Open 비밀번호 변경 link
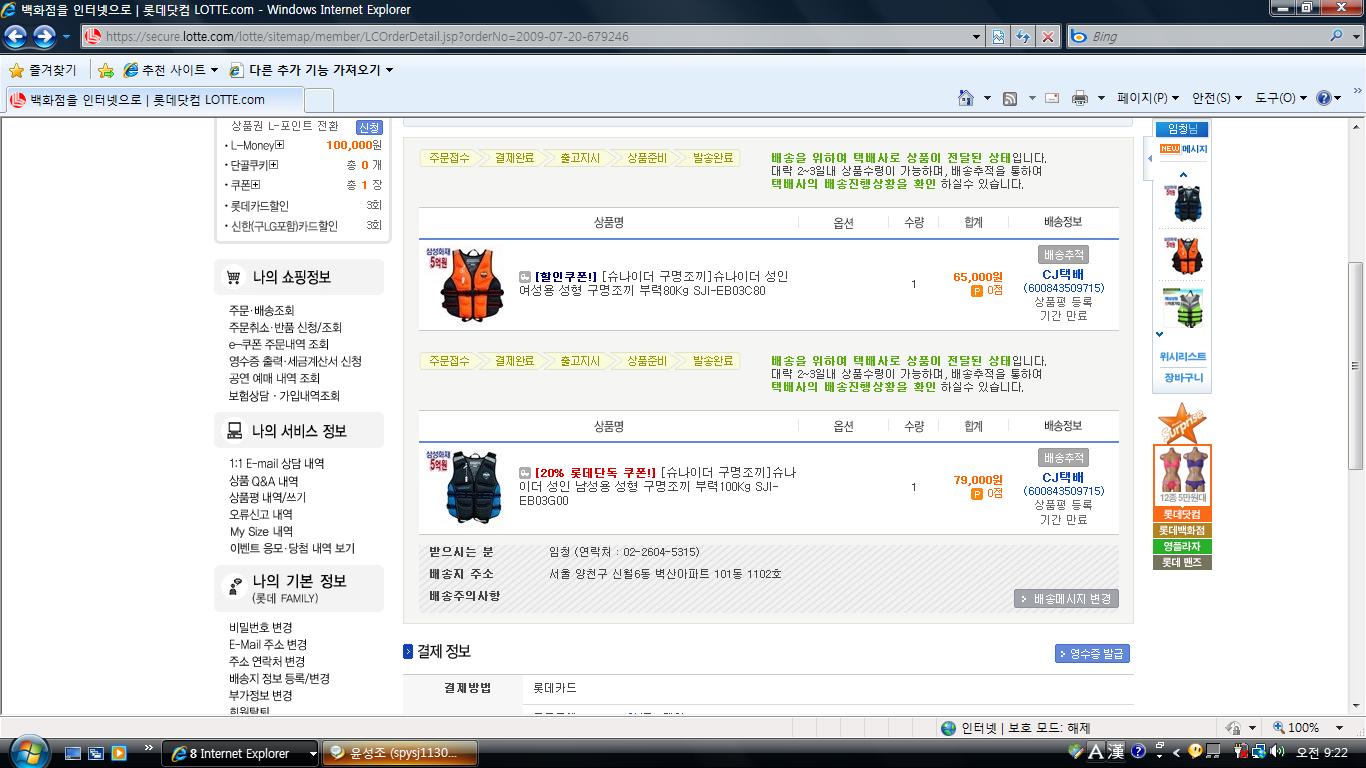 [261, 627]
